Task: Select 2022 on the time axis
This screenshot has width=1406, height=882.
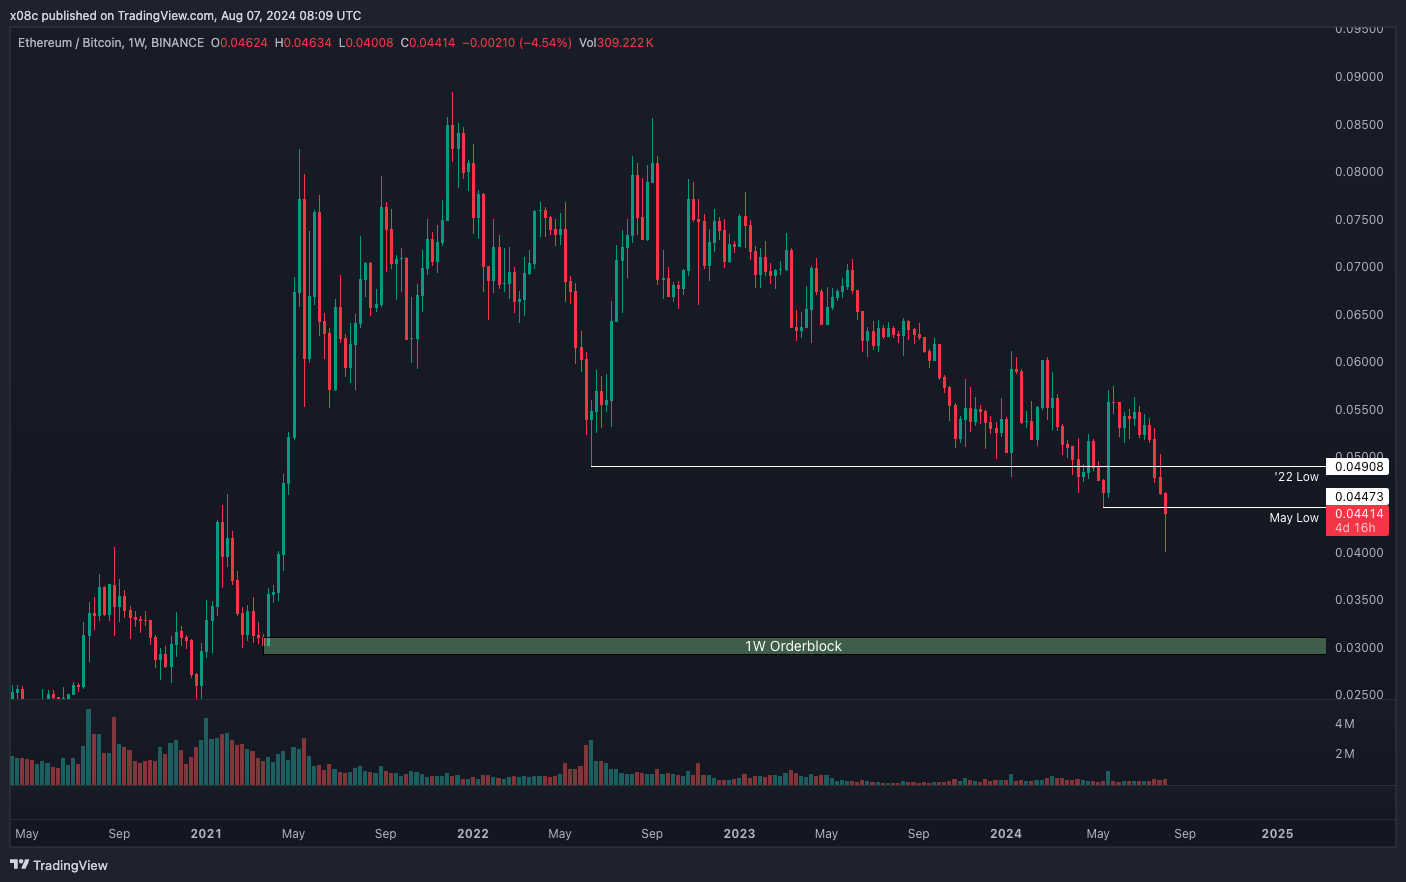Action: (472, 834)
